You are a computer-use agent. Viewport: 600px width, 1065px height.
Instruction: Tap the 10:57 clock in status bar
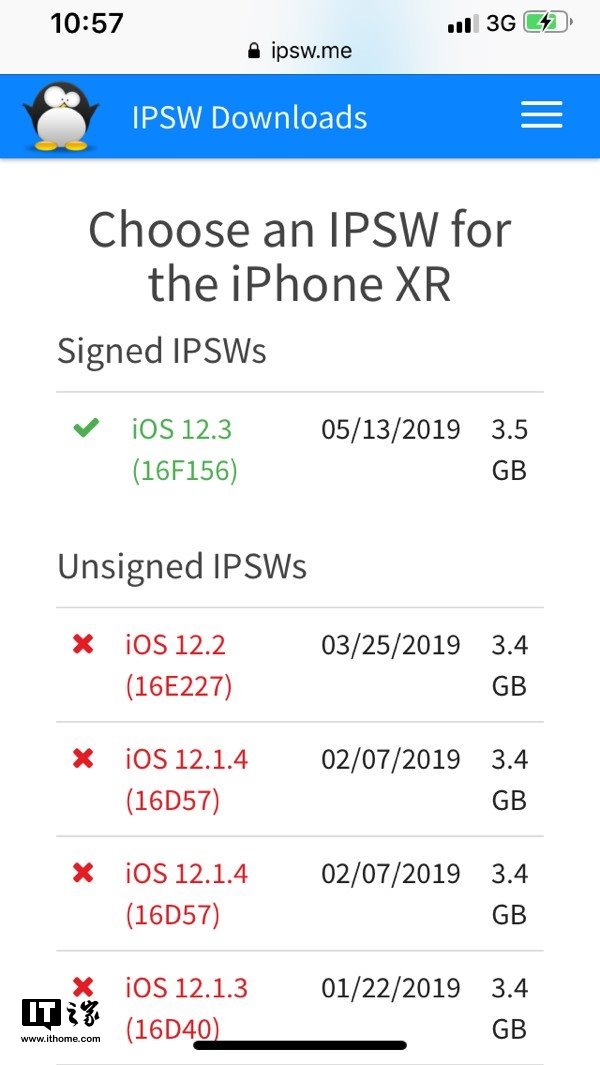pos(87,23)
